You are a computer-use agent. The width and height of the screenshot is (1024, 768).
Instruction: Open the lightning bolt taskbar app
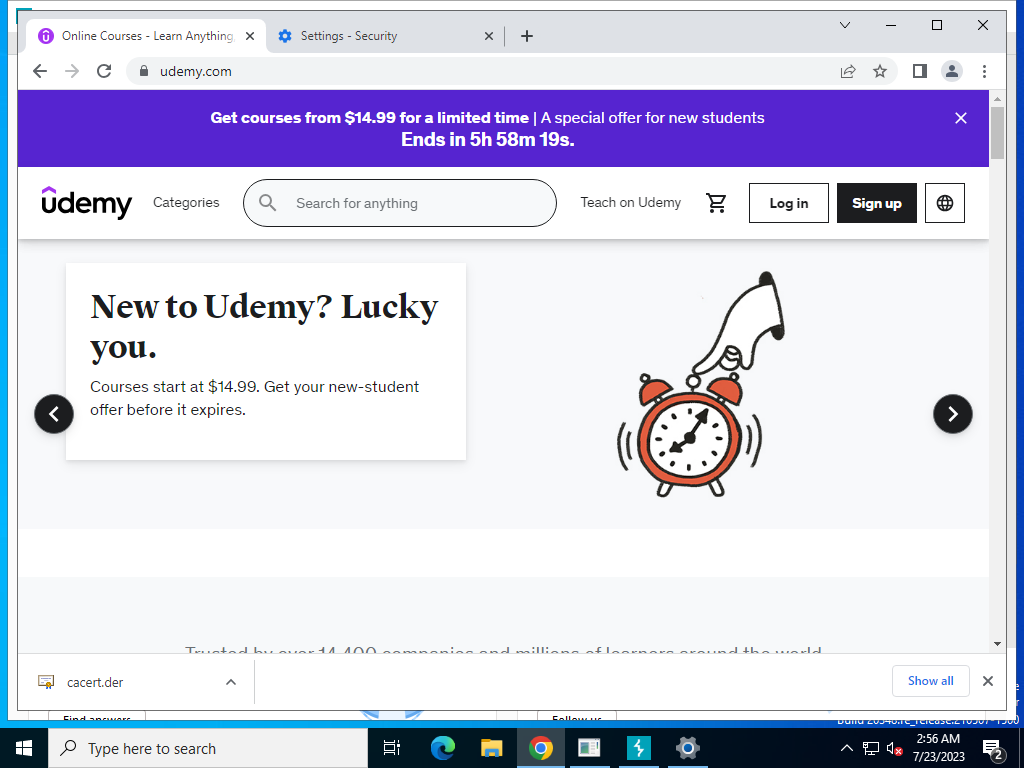point(638,748)
